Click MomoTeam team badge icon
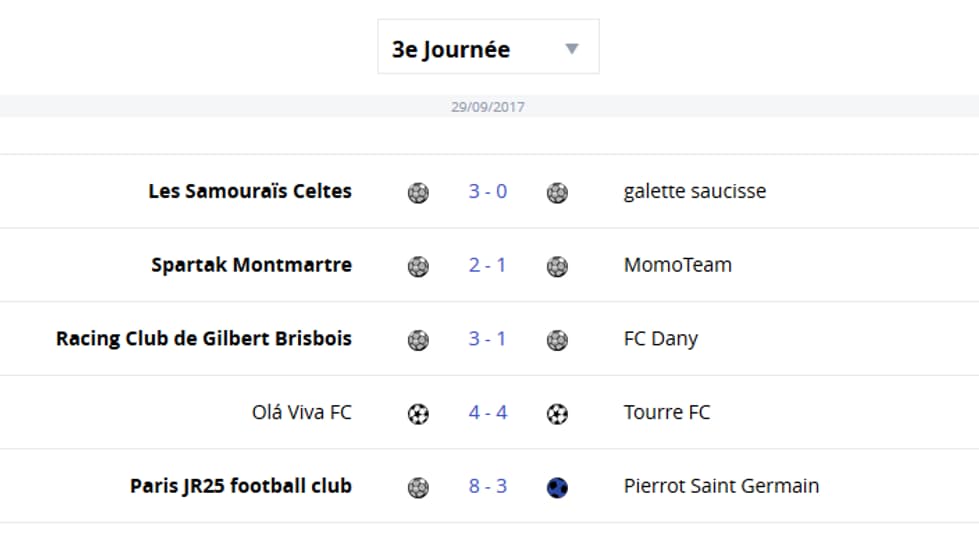The height and width of the screenshot is (551, 979). [557, 266]
